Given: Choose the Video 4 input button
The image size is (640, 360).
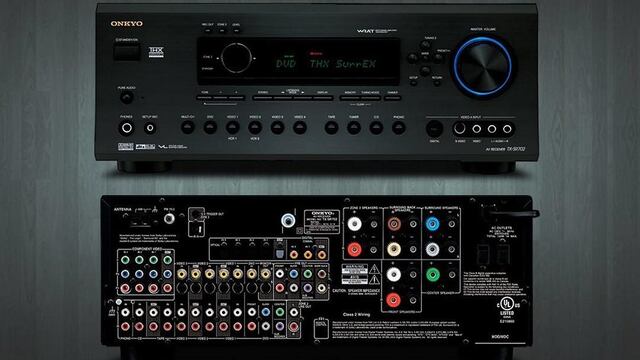Looking at the screenshot, I should [x=300, y=127].
